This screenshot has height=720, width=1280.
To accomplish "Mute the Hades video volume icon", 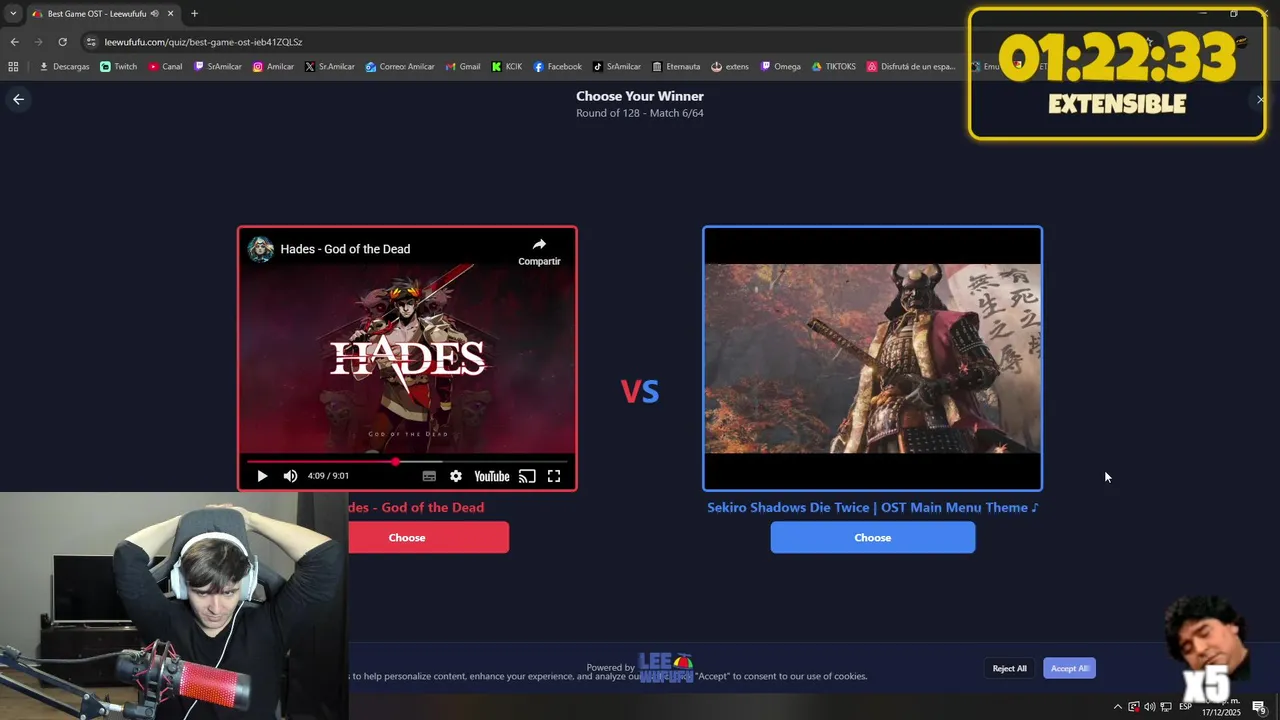I will [290, 476].
